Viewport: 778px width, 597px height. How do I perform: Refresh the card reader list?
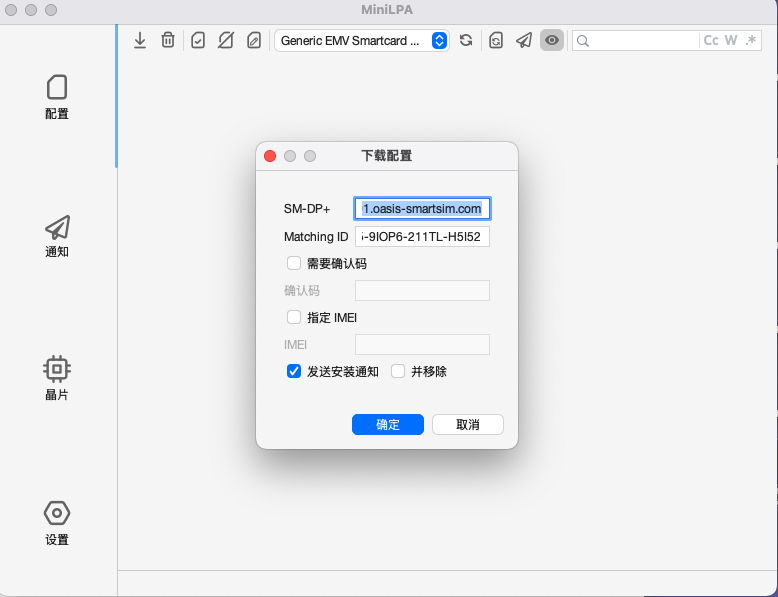(466, 40)
